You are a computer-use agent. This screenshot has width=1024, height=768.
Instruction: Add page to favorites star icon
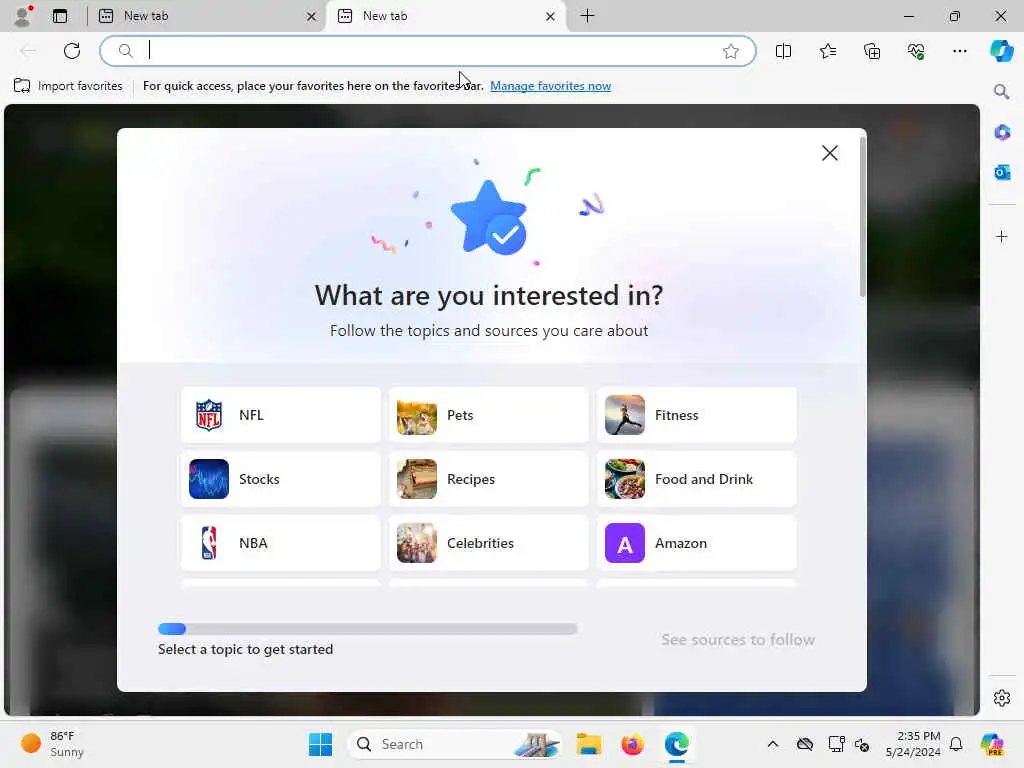coord(731,51)
